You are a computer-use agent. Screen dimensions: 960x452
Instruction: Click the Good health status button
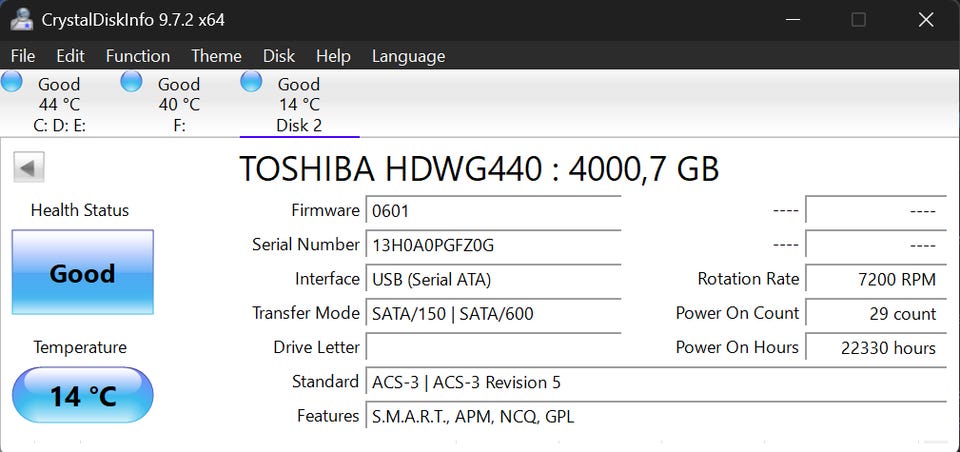point(82,273)
